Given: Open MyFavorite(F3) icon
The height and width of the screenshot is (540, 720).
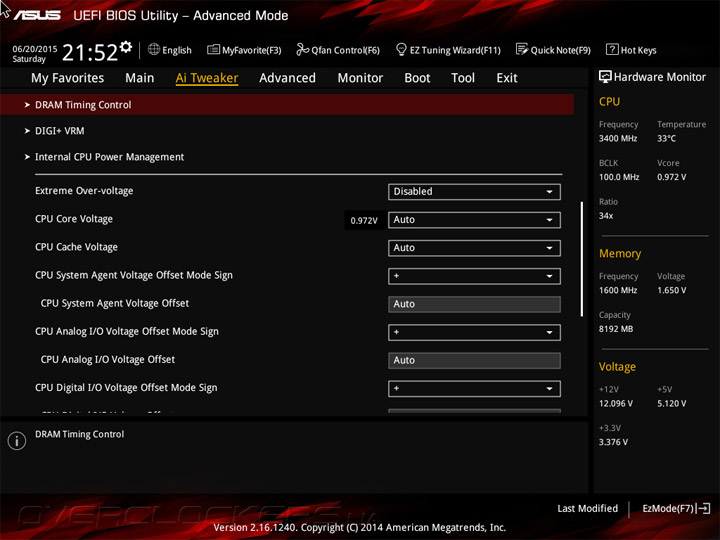Looking at the screenshot, I should tap(213, 50).
